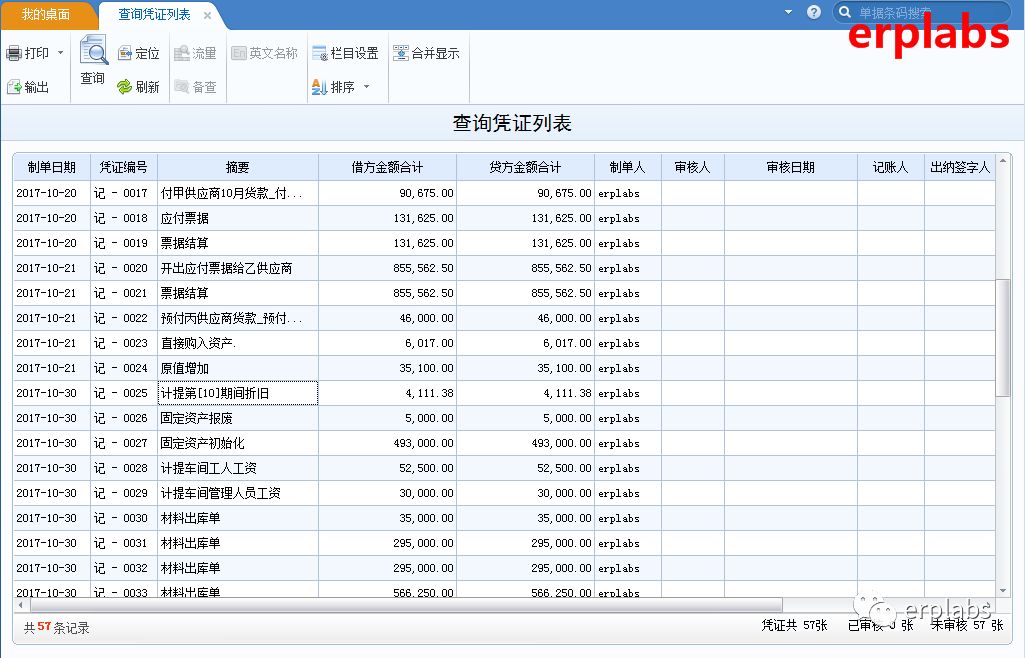The image size is (1025, 658).
Task: Click the 固定资产初始化 summary cell
Action: [x=237, y=443]
